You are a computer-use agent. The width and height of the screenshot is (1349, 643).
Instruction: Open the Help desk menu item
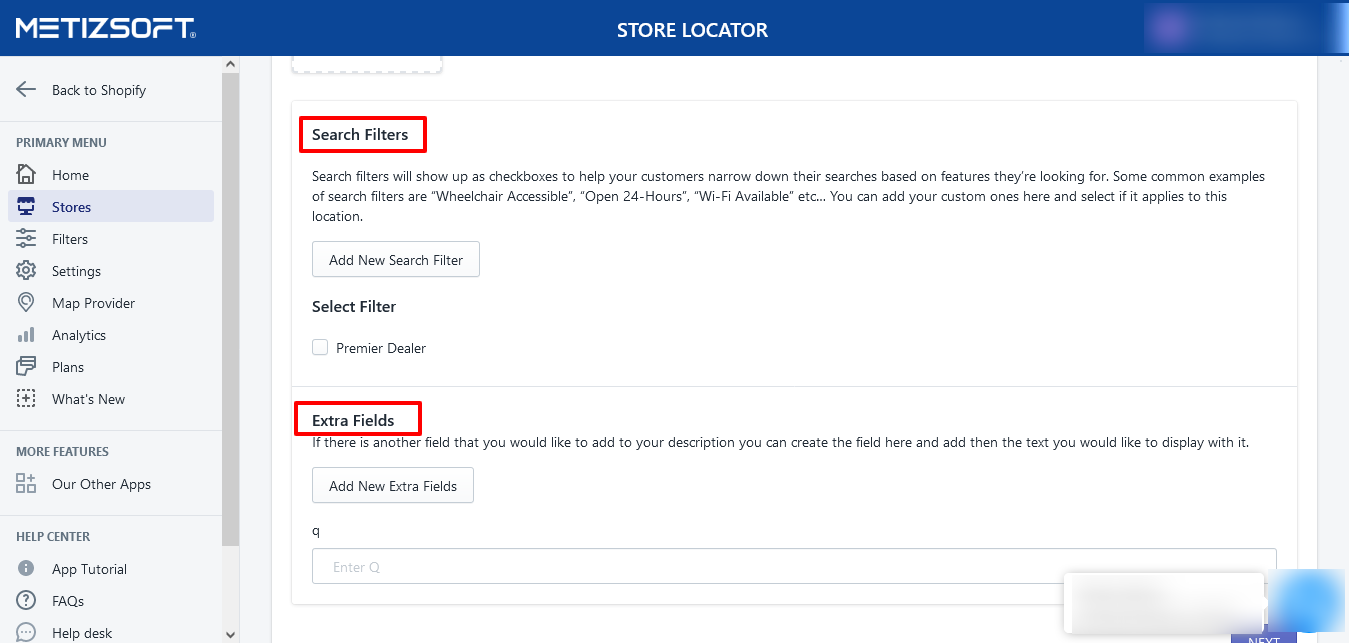82,632
